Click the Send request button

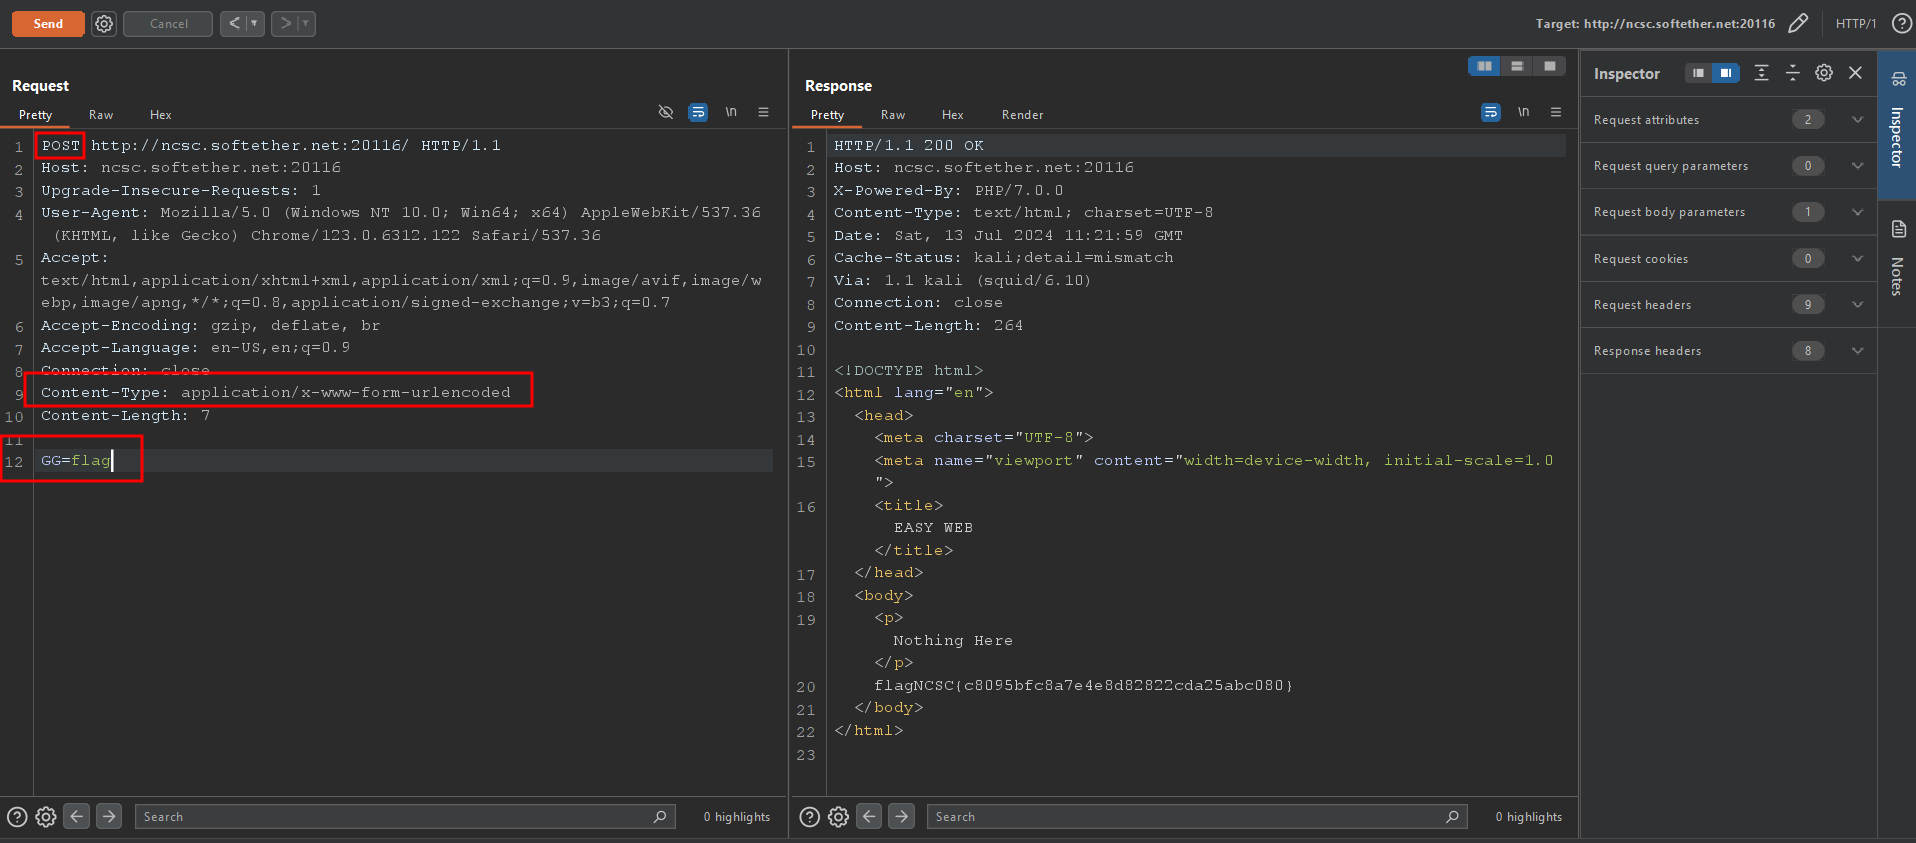click(47, 24)
